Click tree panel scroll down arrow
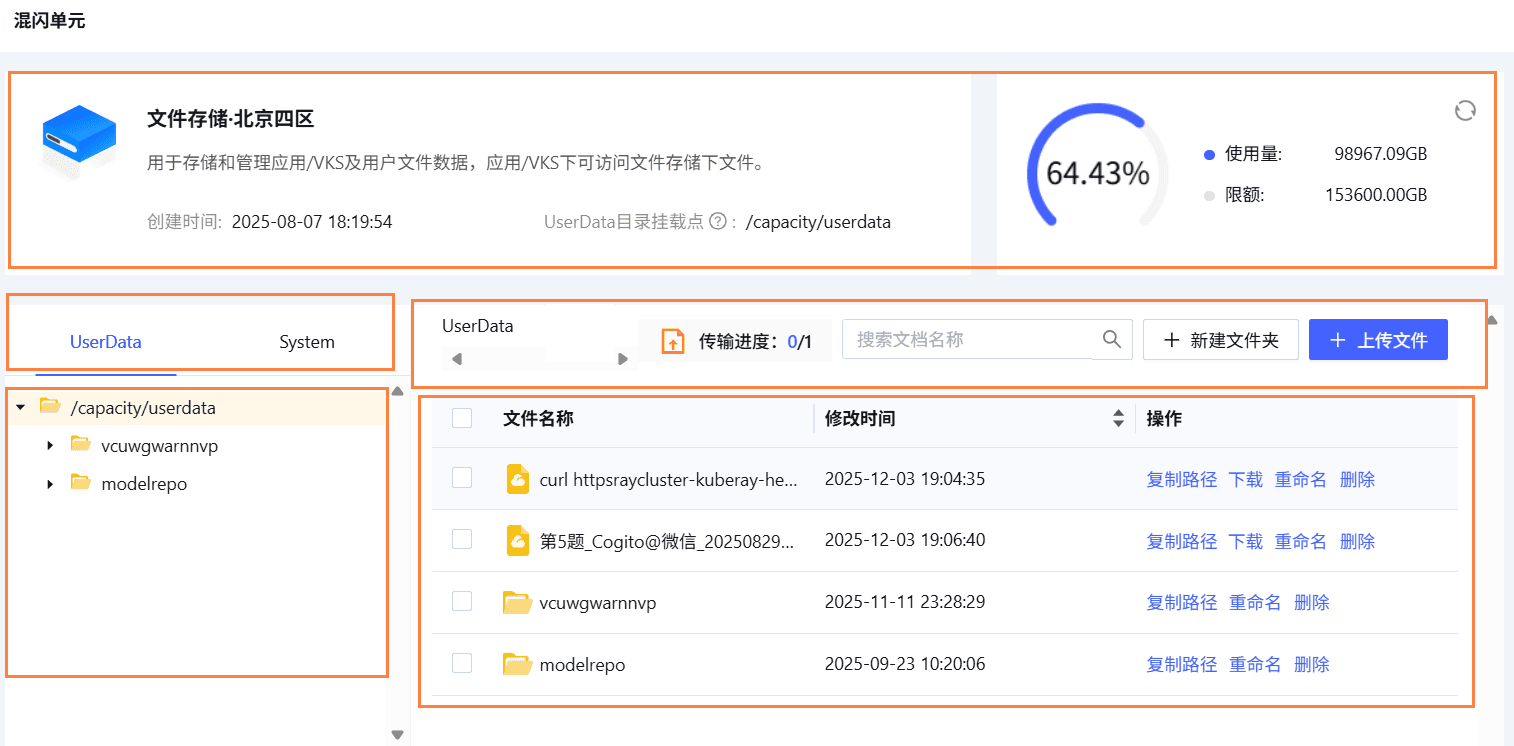Screen dimensions: 1514x746 pos(397,735)
